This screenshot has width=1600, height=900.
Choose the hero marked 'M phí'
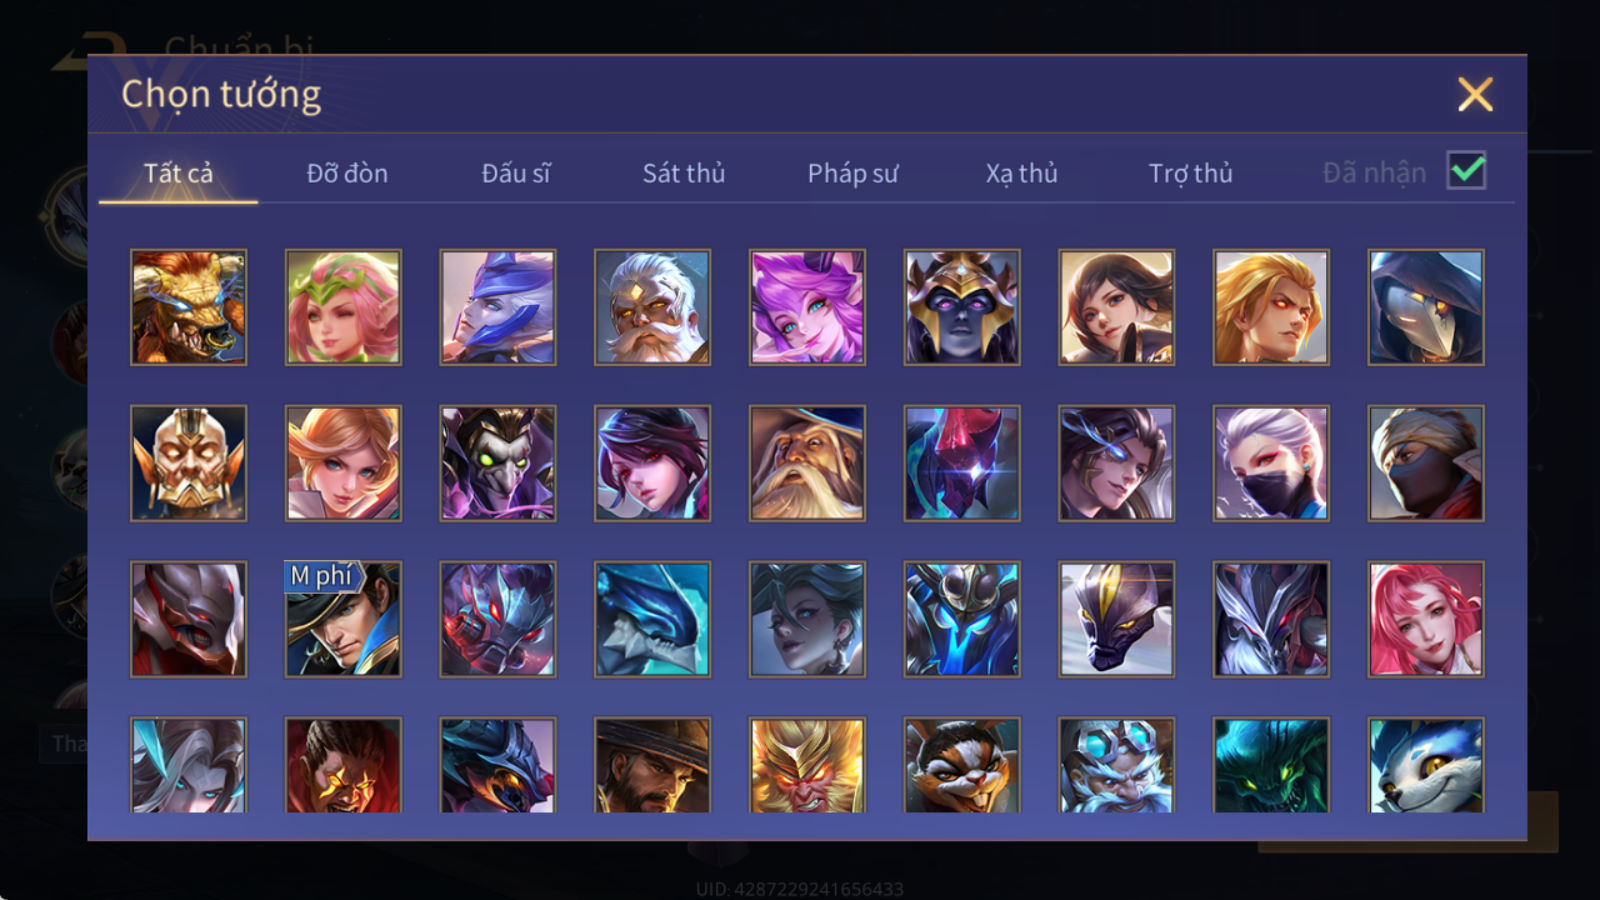(x=343, y=619)
